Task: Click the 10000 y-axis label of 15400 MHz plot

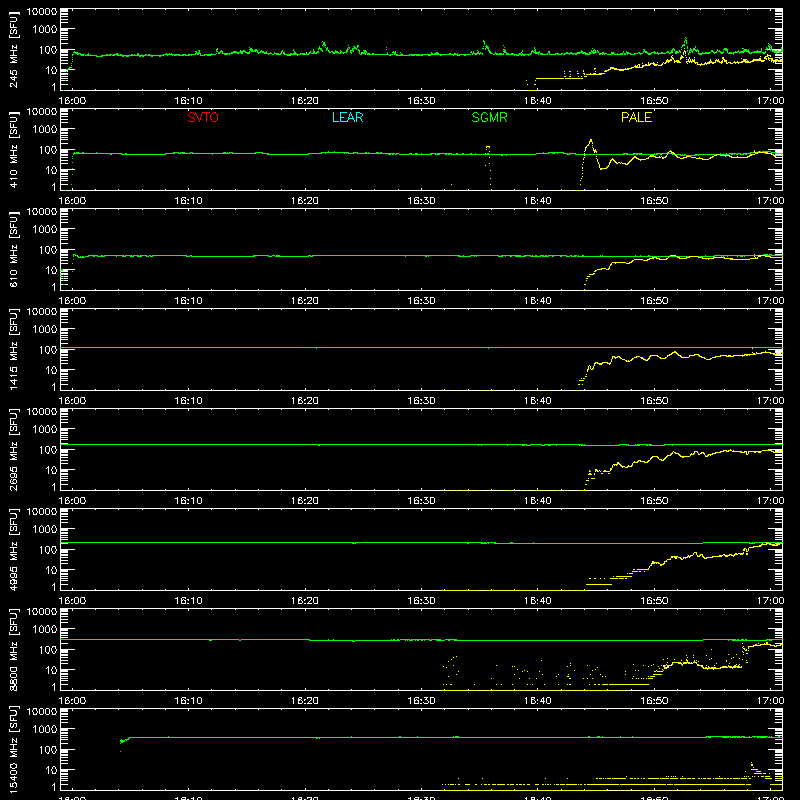Action: tap(42, 712)
